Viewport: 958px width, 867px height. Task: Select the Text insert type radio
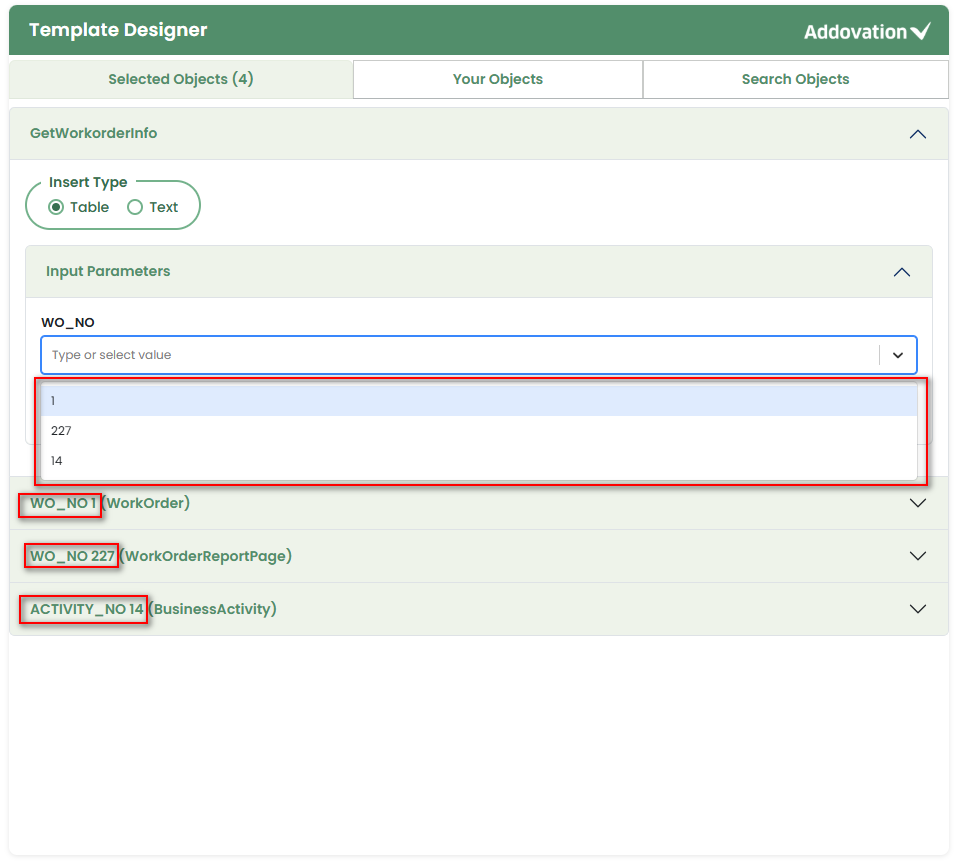[x=135, y=208]
